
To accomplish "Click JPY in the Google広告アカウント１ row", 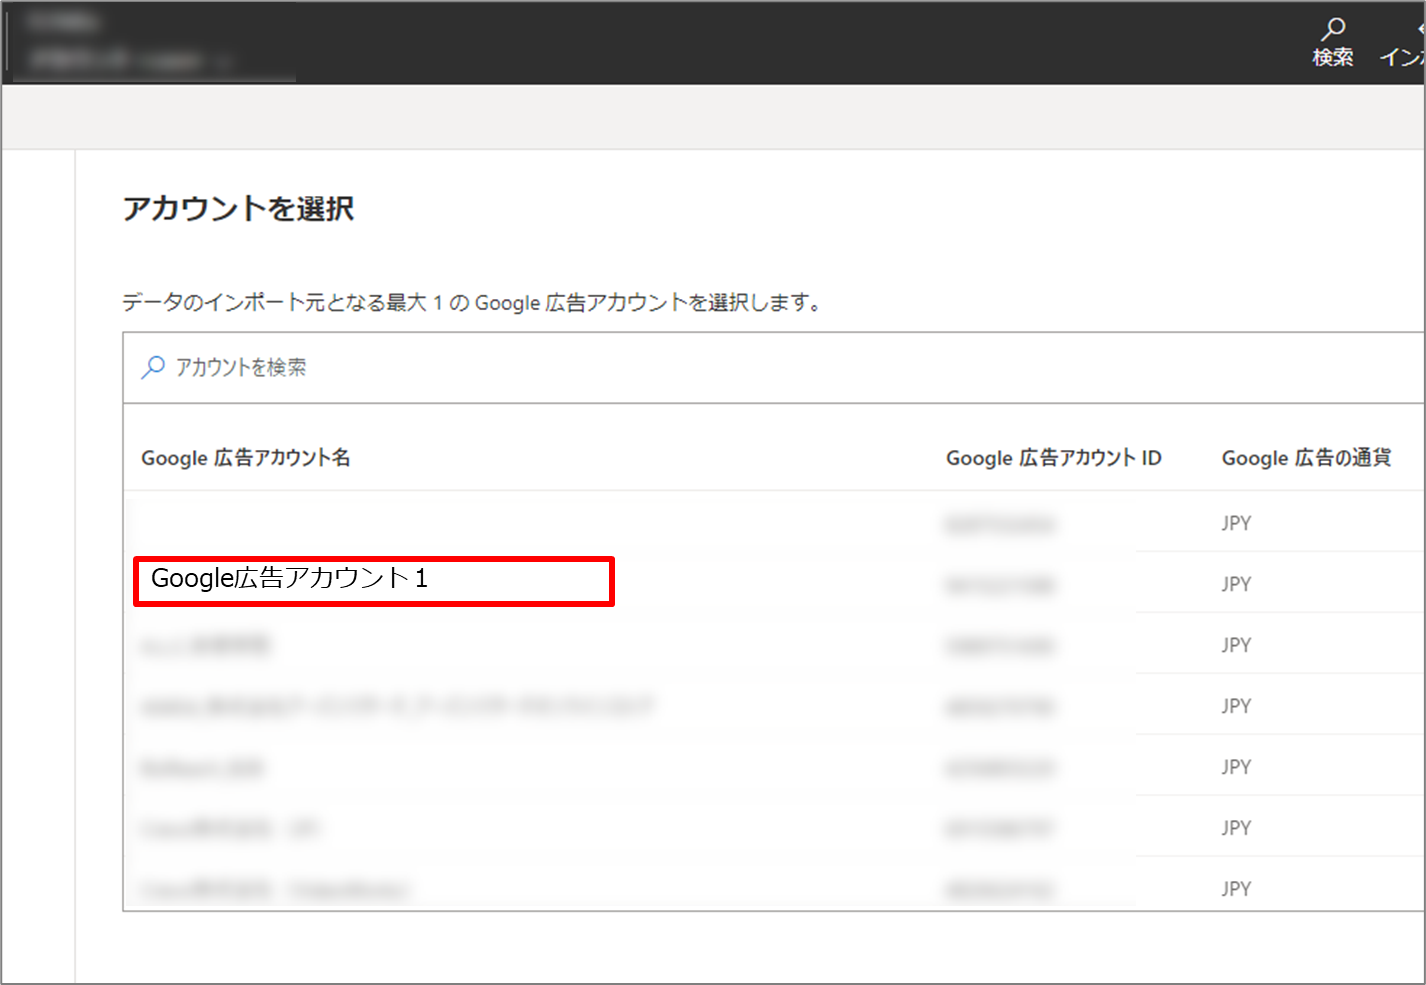I will click(1236, 584).
